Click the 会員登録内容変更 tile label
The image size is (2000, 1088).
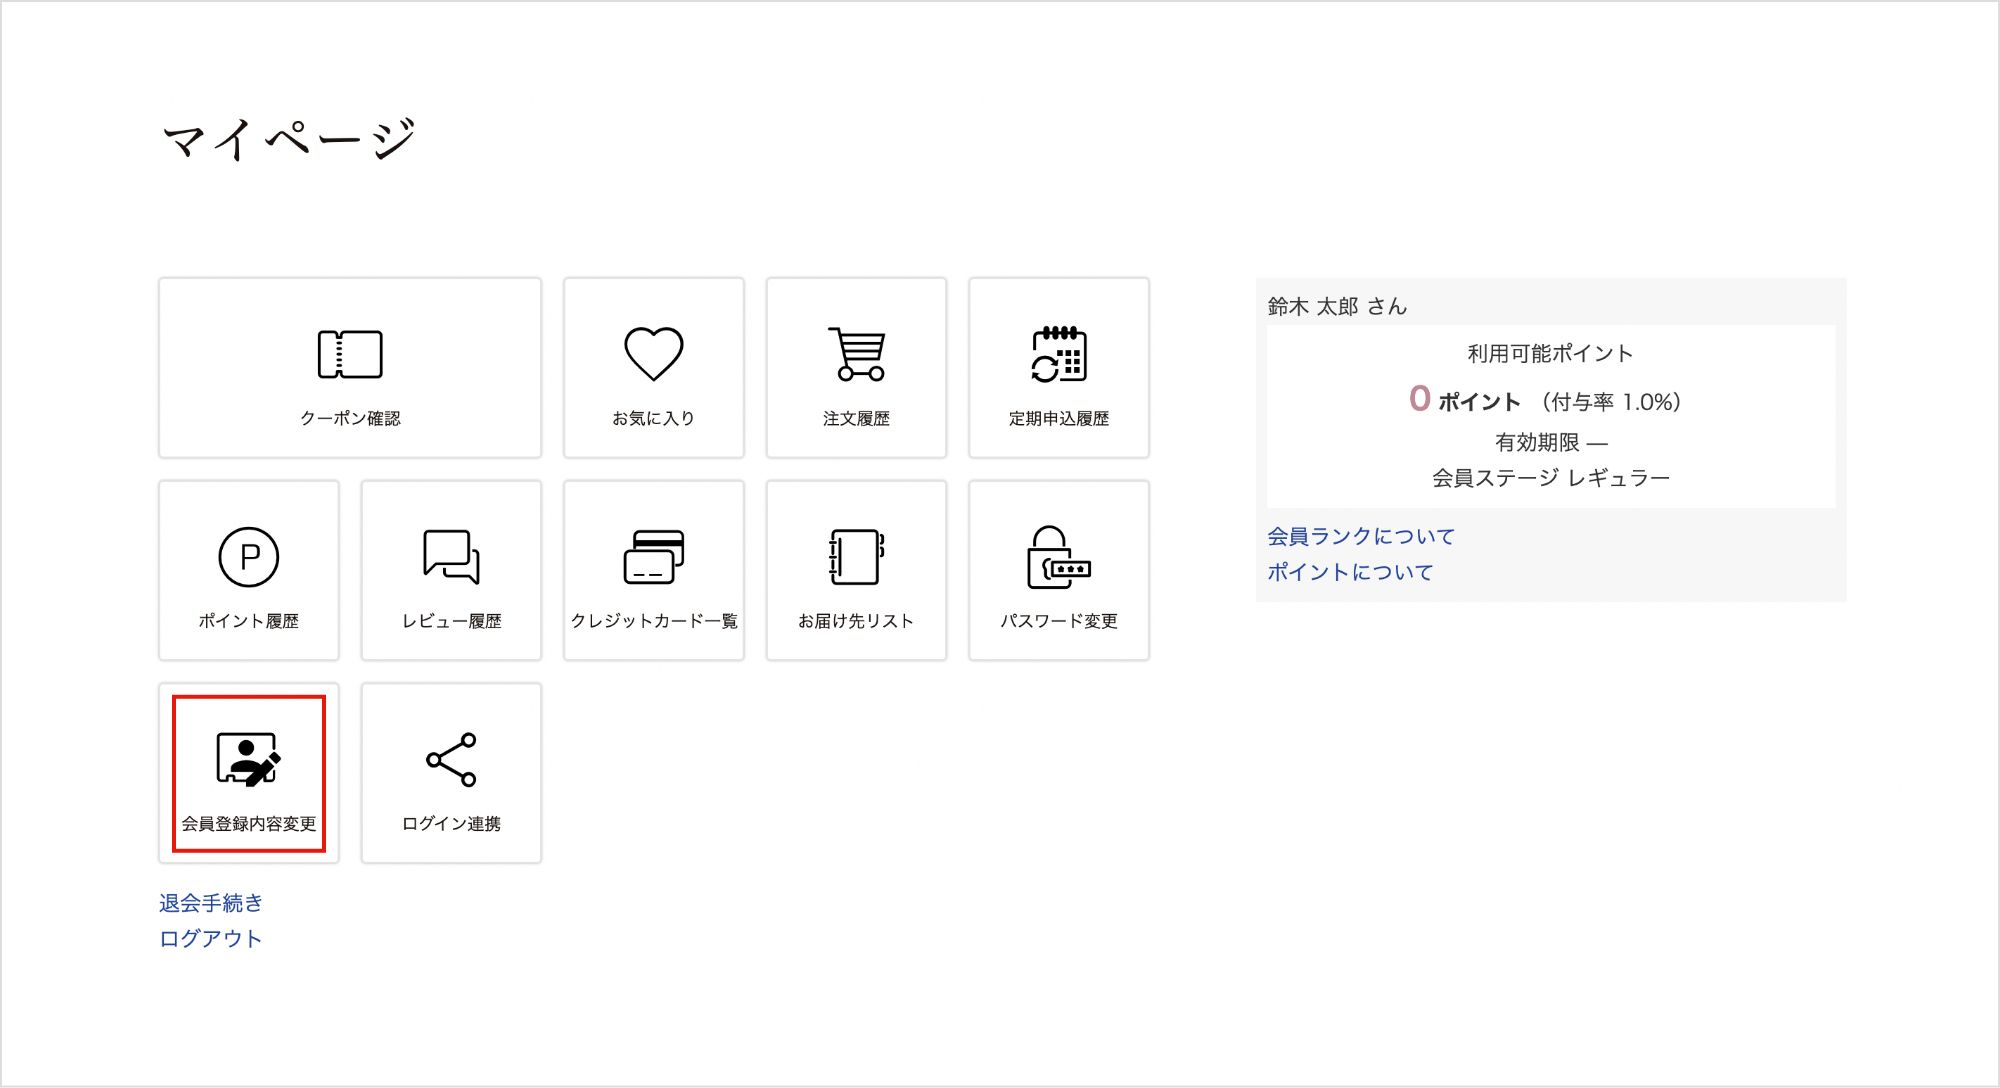click(x=248, y=823)
